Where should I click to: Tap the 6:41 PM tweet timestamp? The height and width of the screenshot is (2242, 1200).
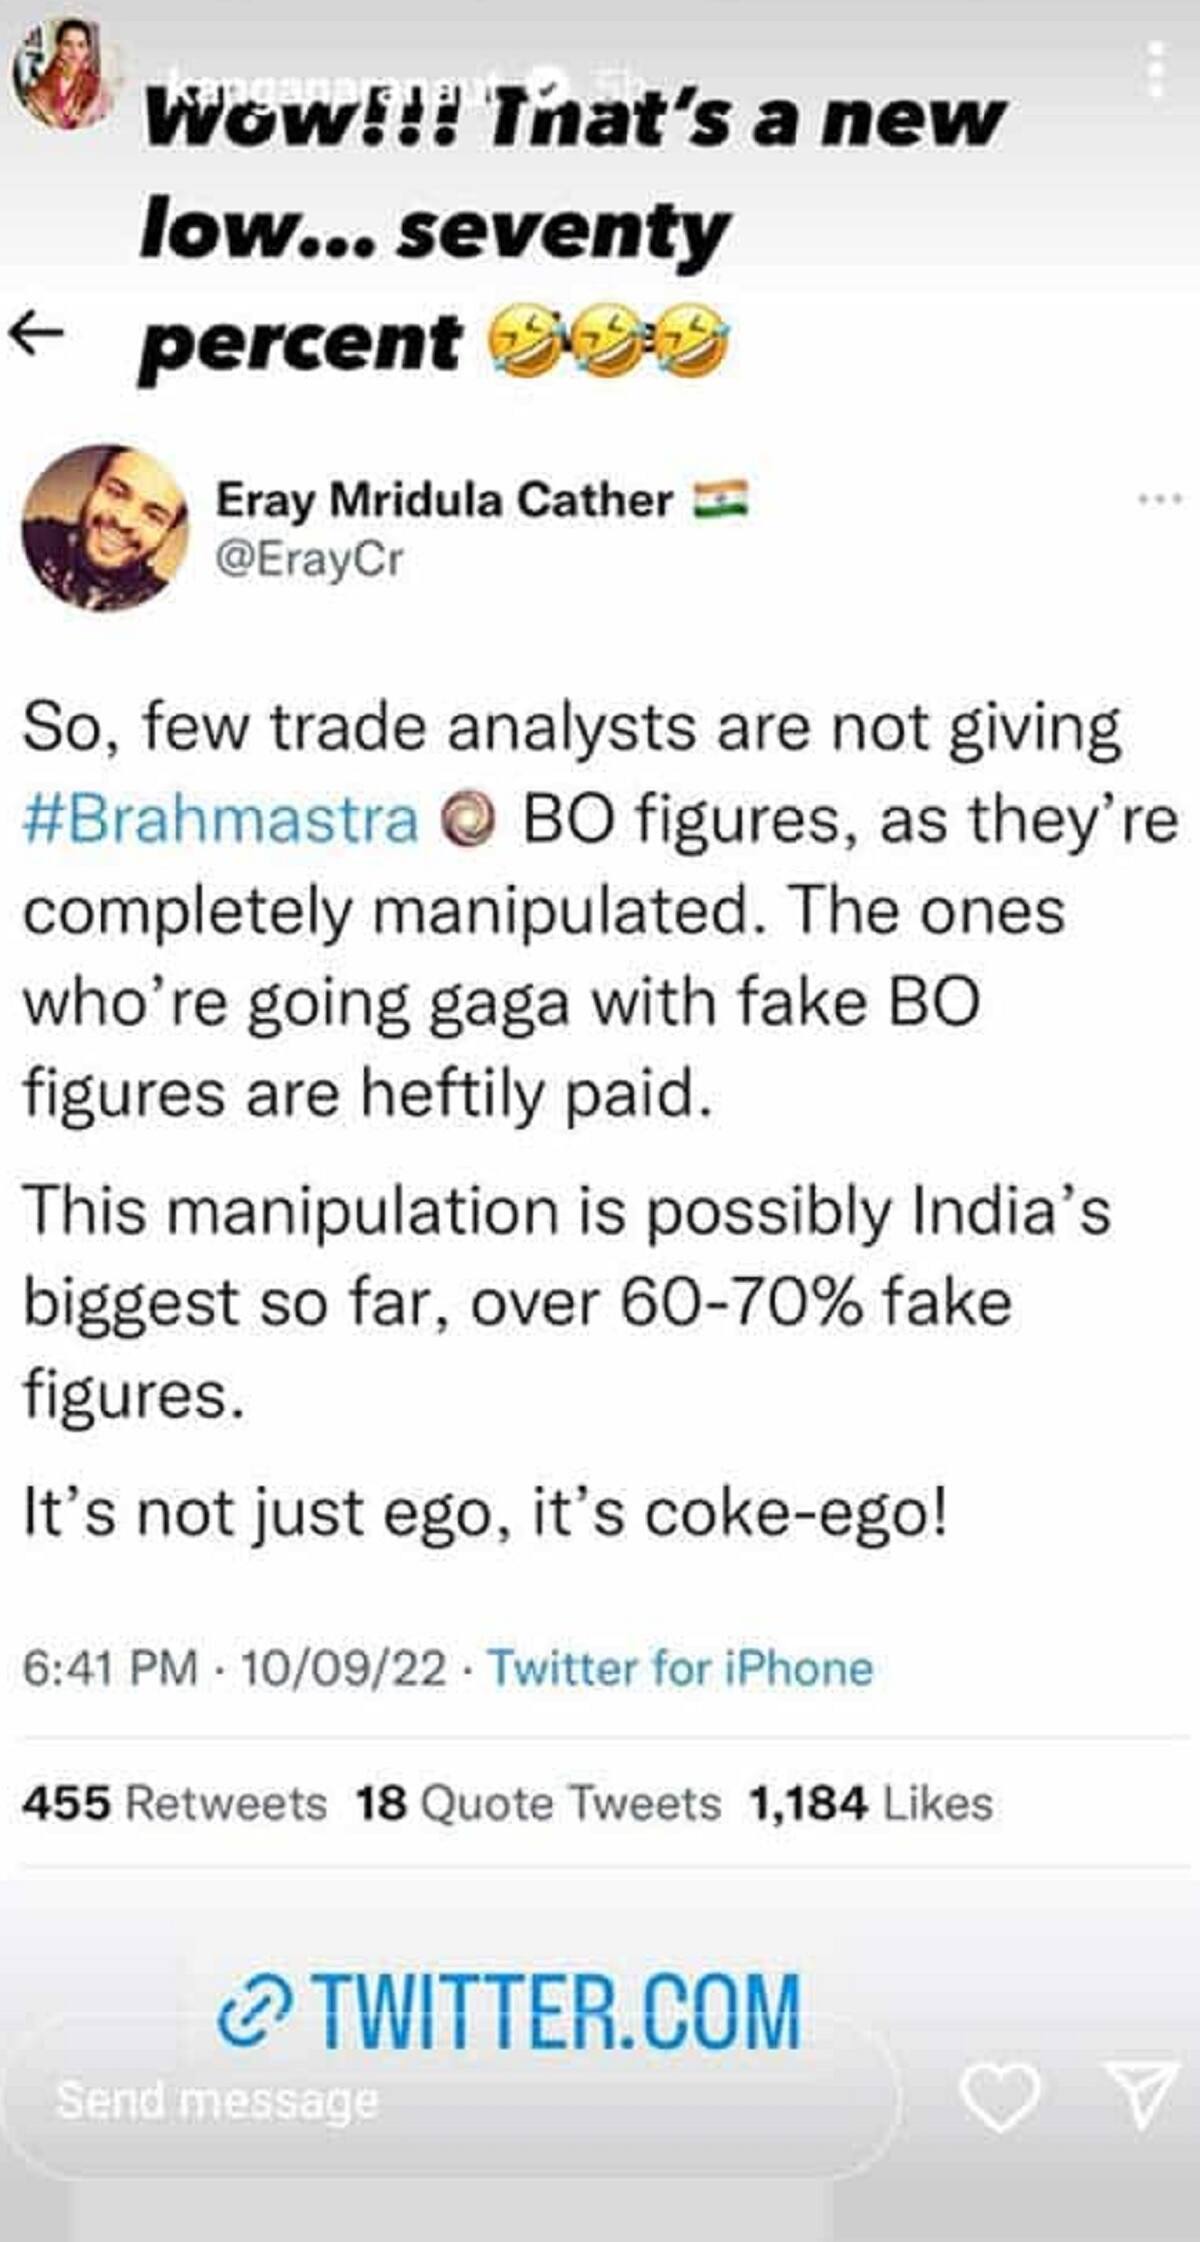[x=109, y=1669]
